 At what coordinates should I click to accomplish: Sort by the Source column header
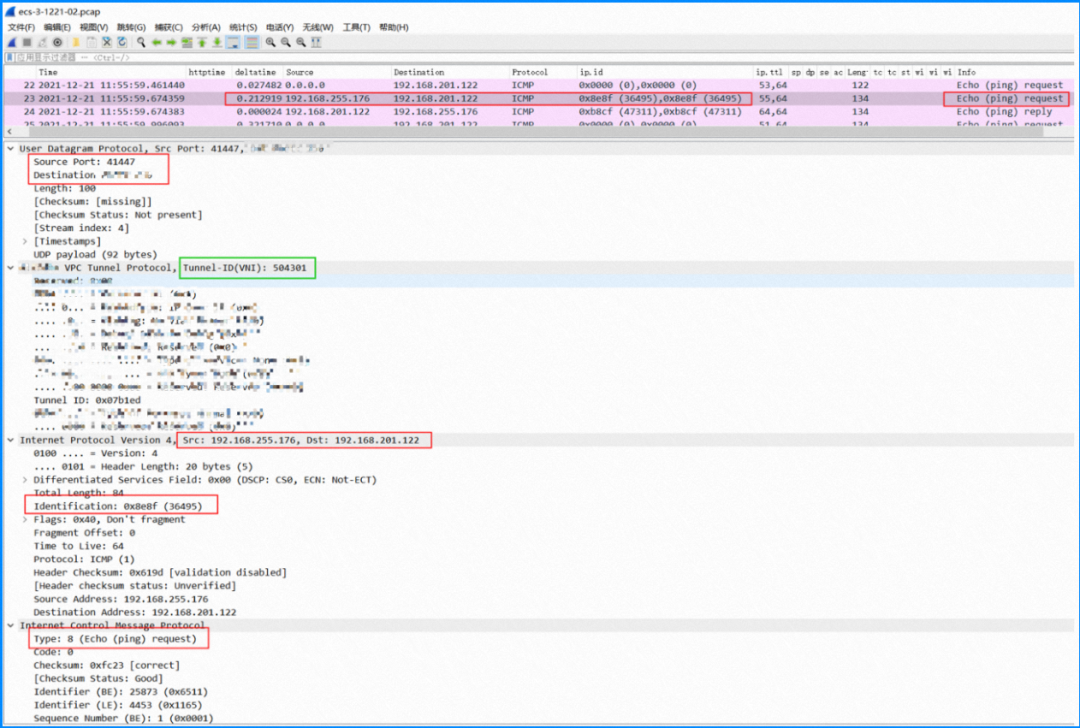coord(337,72)
